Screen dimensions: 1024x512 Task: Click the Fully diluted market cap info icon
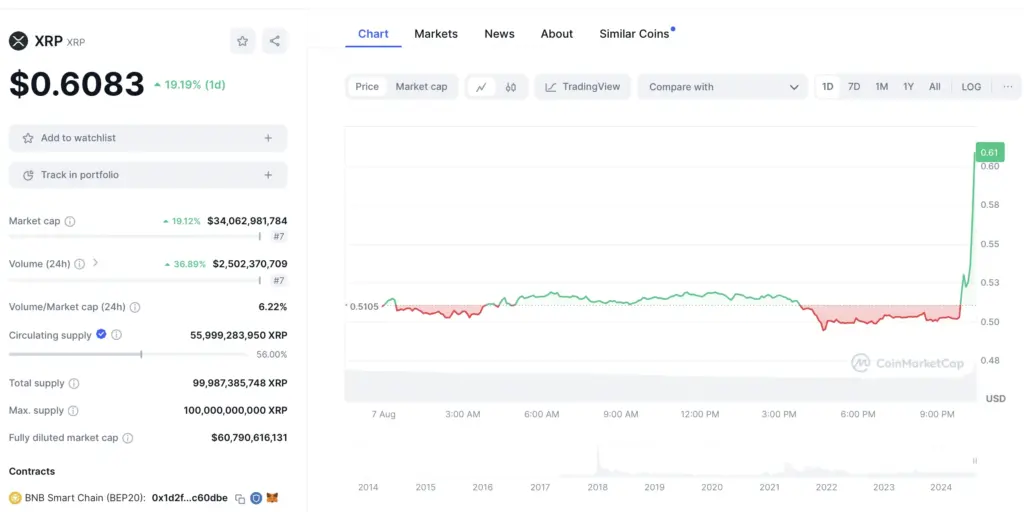click(128, 438)
